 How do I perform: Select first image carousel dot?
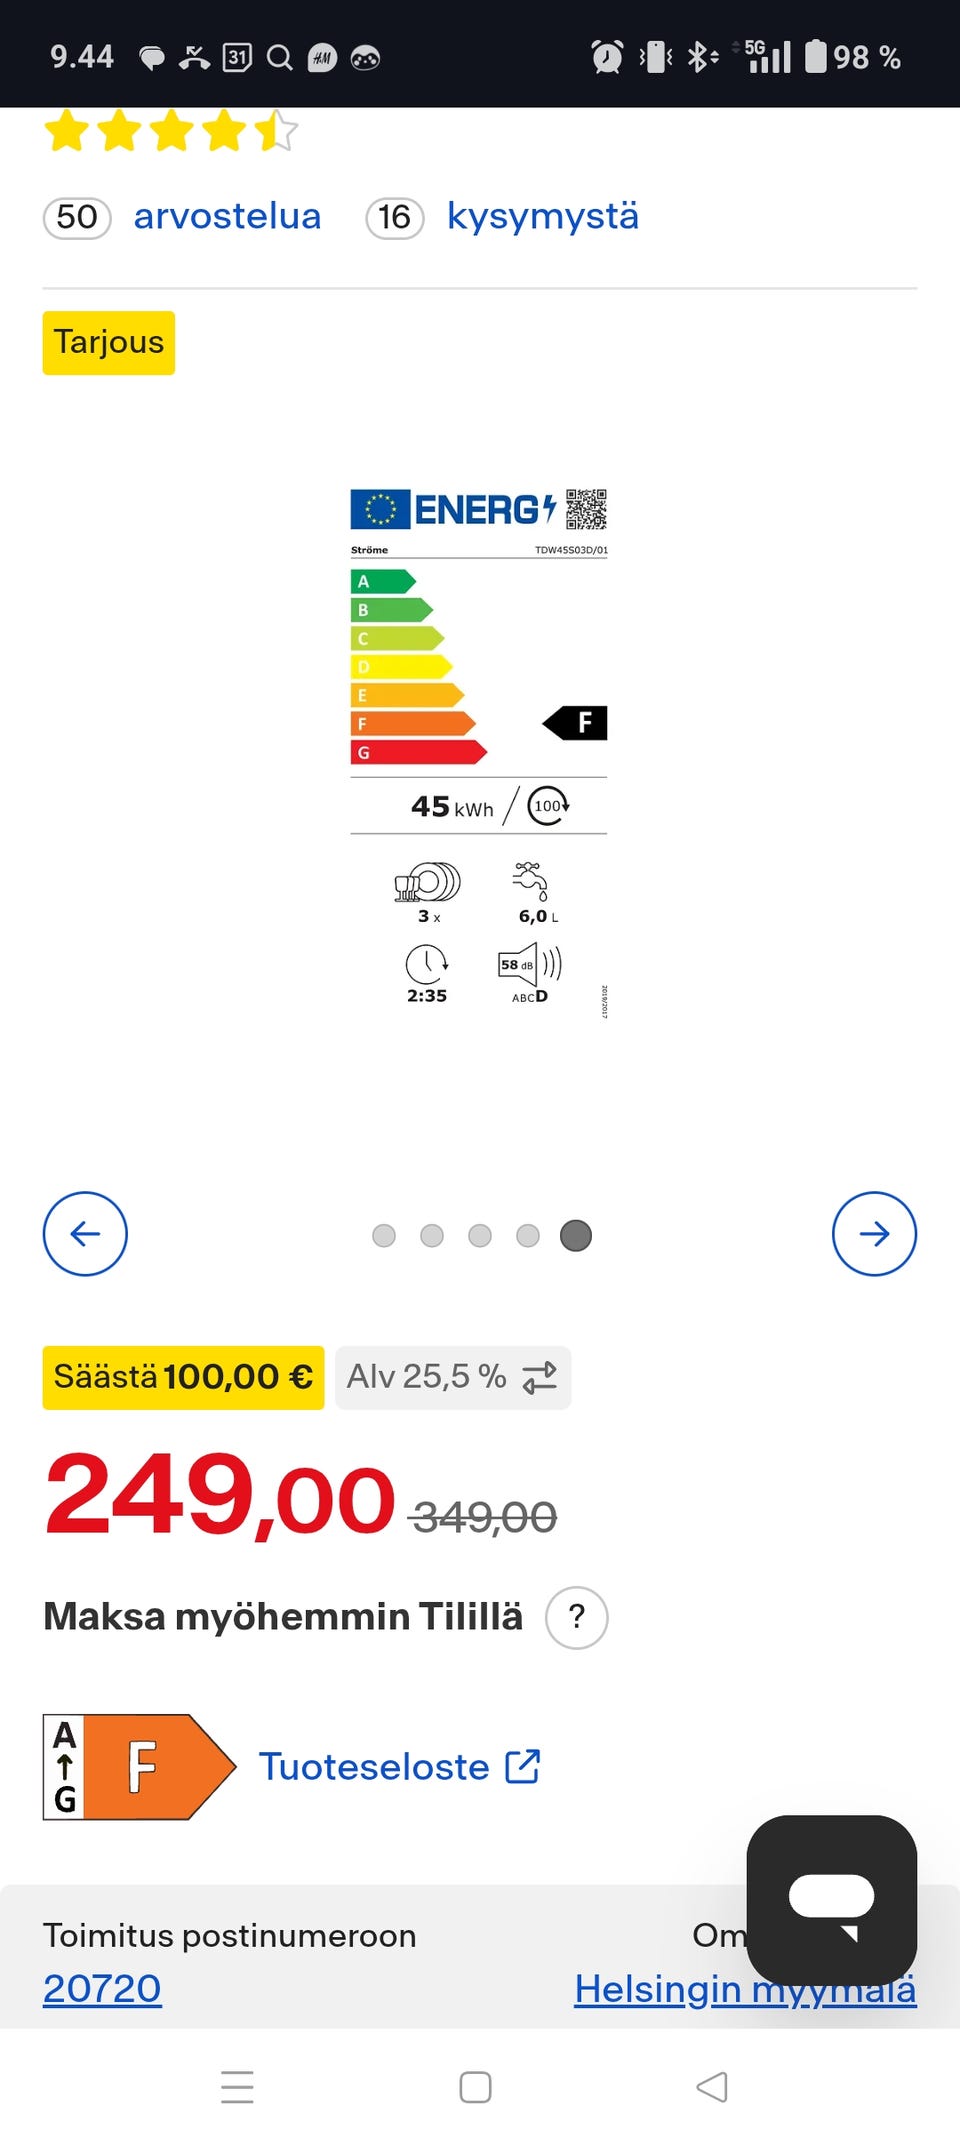(x=384, y=1236)
